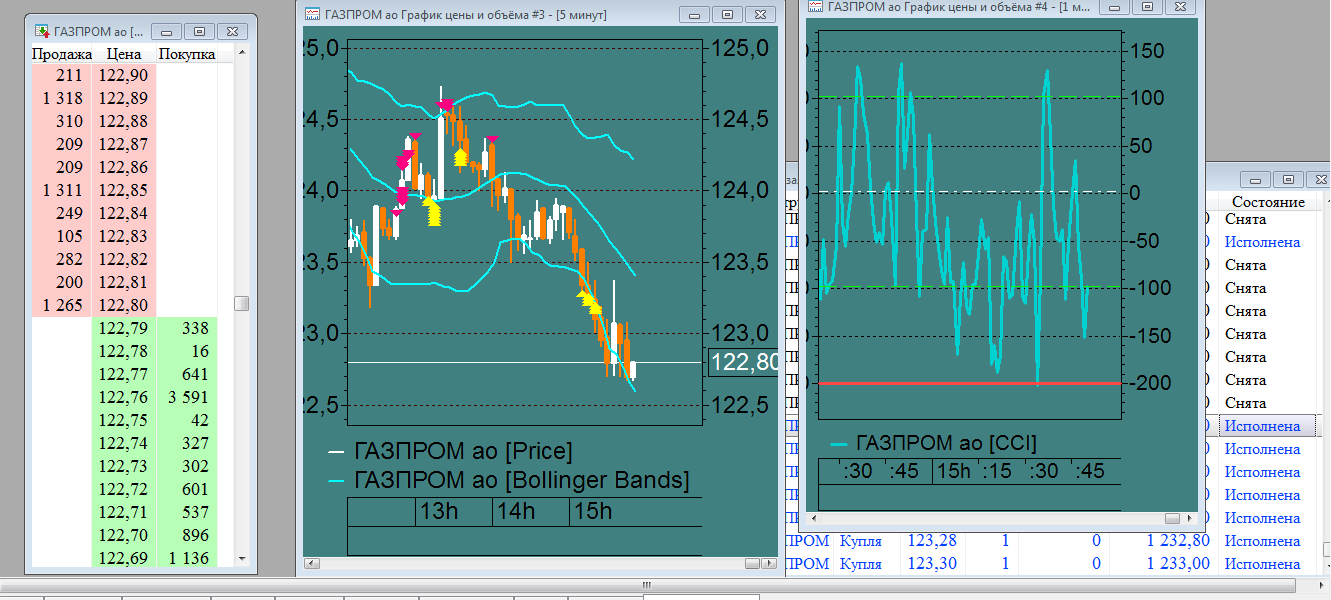
Task: Click the Цена column header
Action: coord(123,54)
